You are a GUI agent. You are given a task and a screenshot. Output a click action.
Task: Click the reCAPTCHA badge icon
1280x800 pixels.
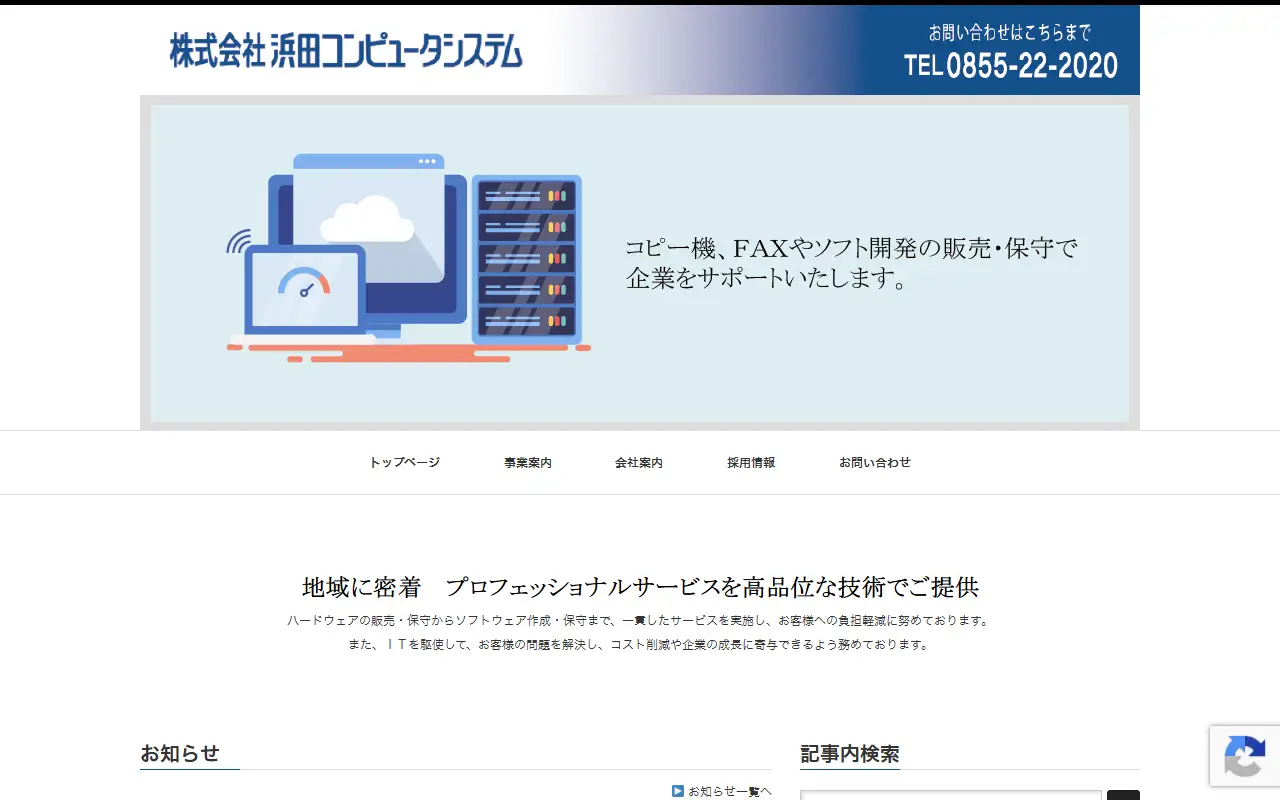(x=1244, y=756)
